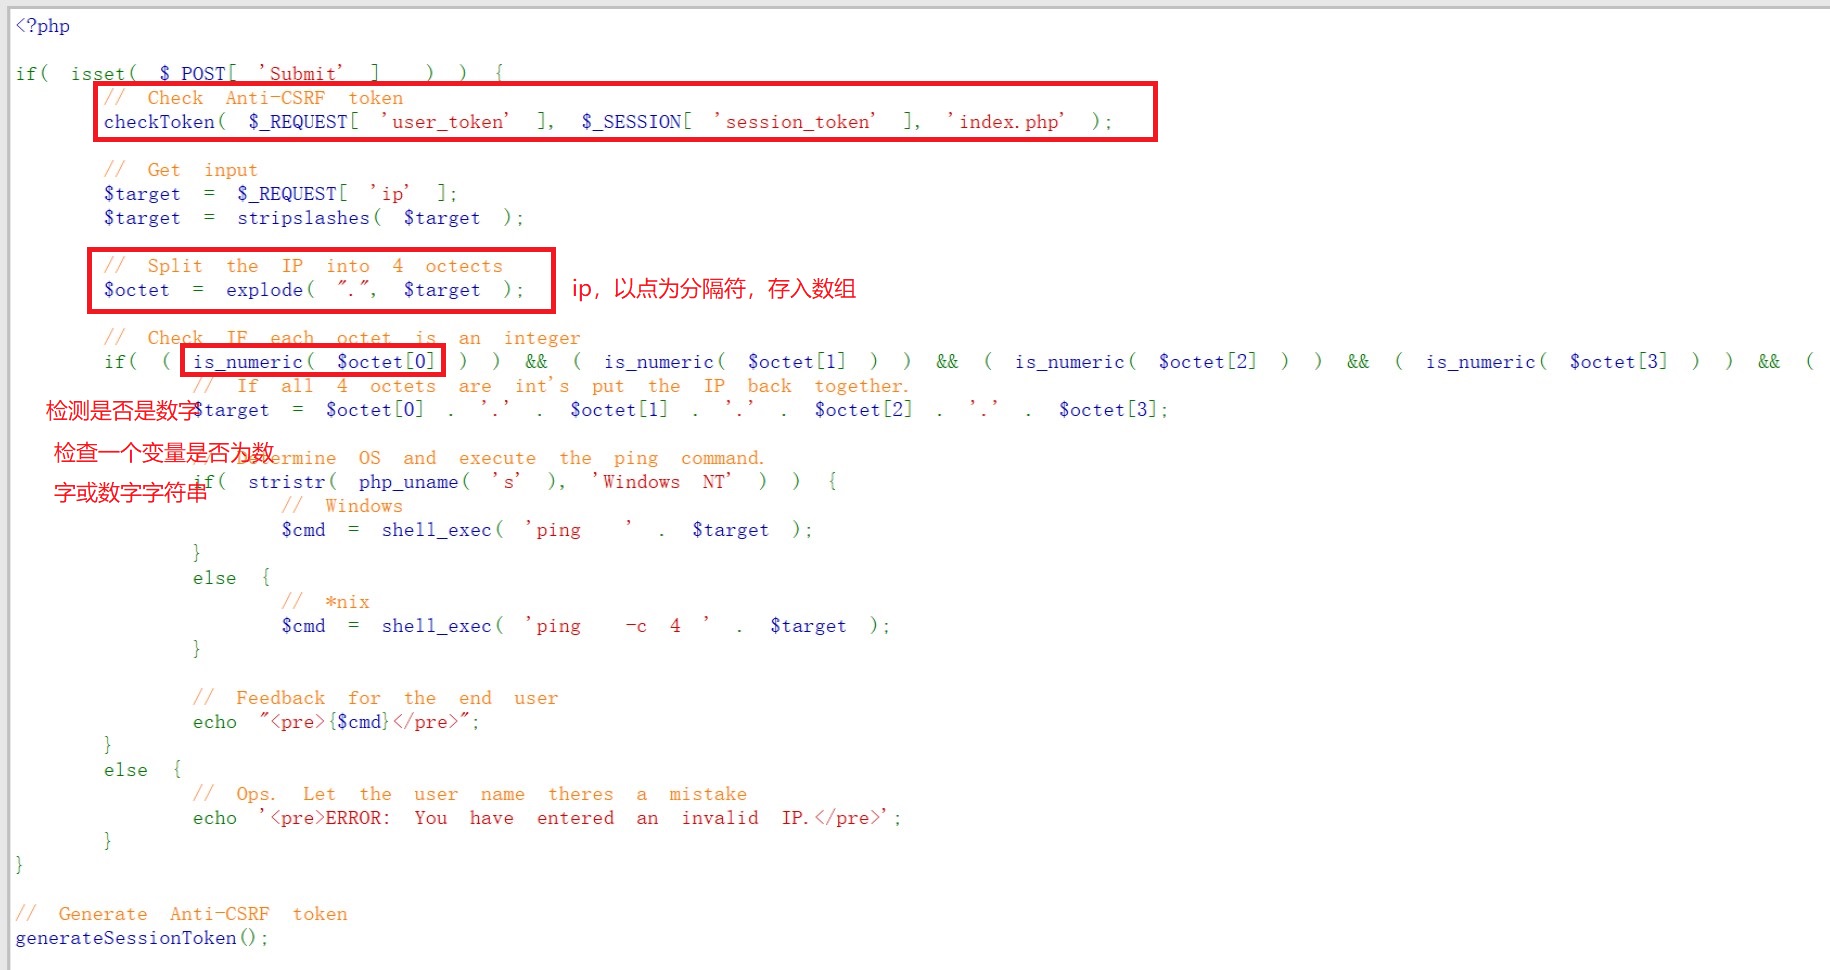Click $octet[1] inside the is_numeric check

tap(797, 362)
